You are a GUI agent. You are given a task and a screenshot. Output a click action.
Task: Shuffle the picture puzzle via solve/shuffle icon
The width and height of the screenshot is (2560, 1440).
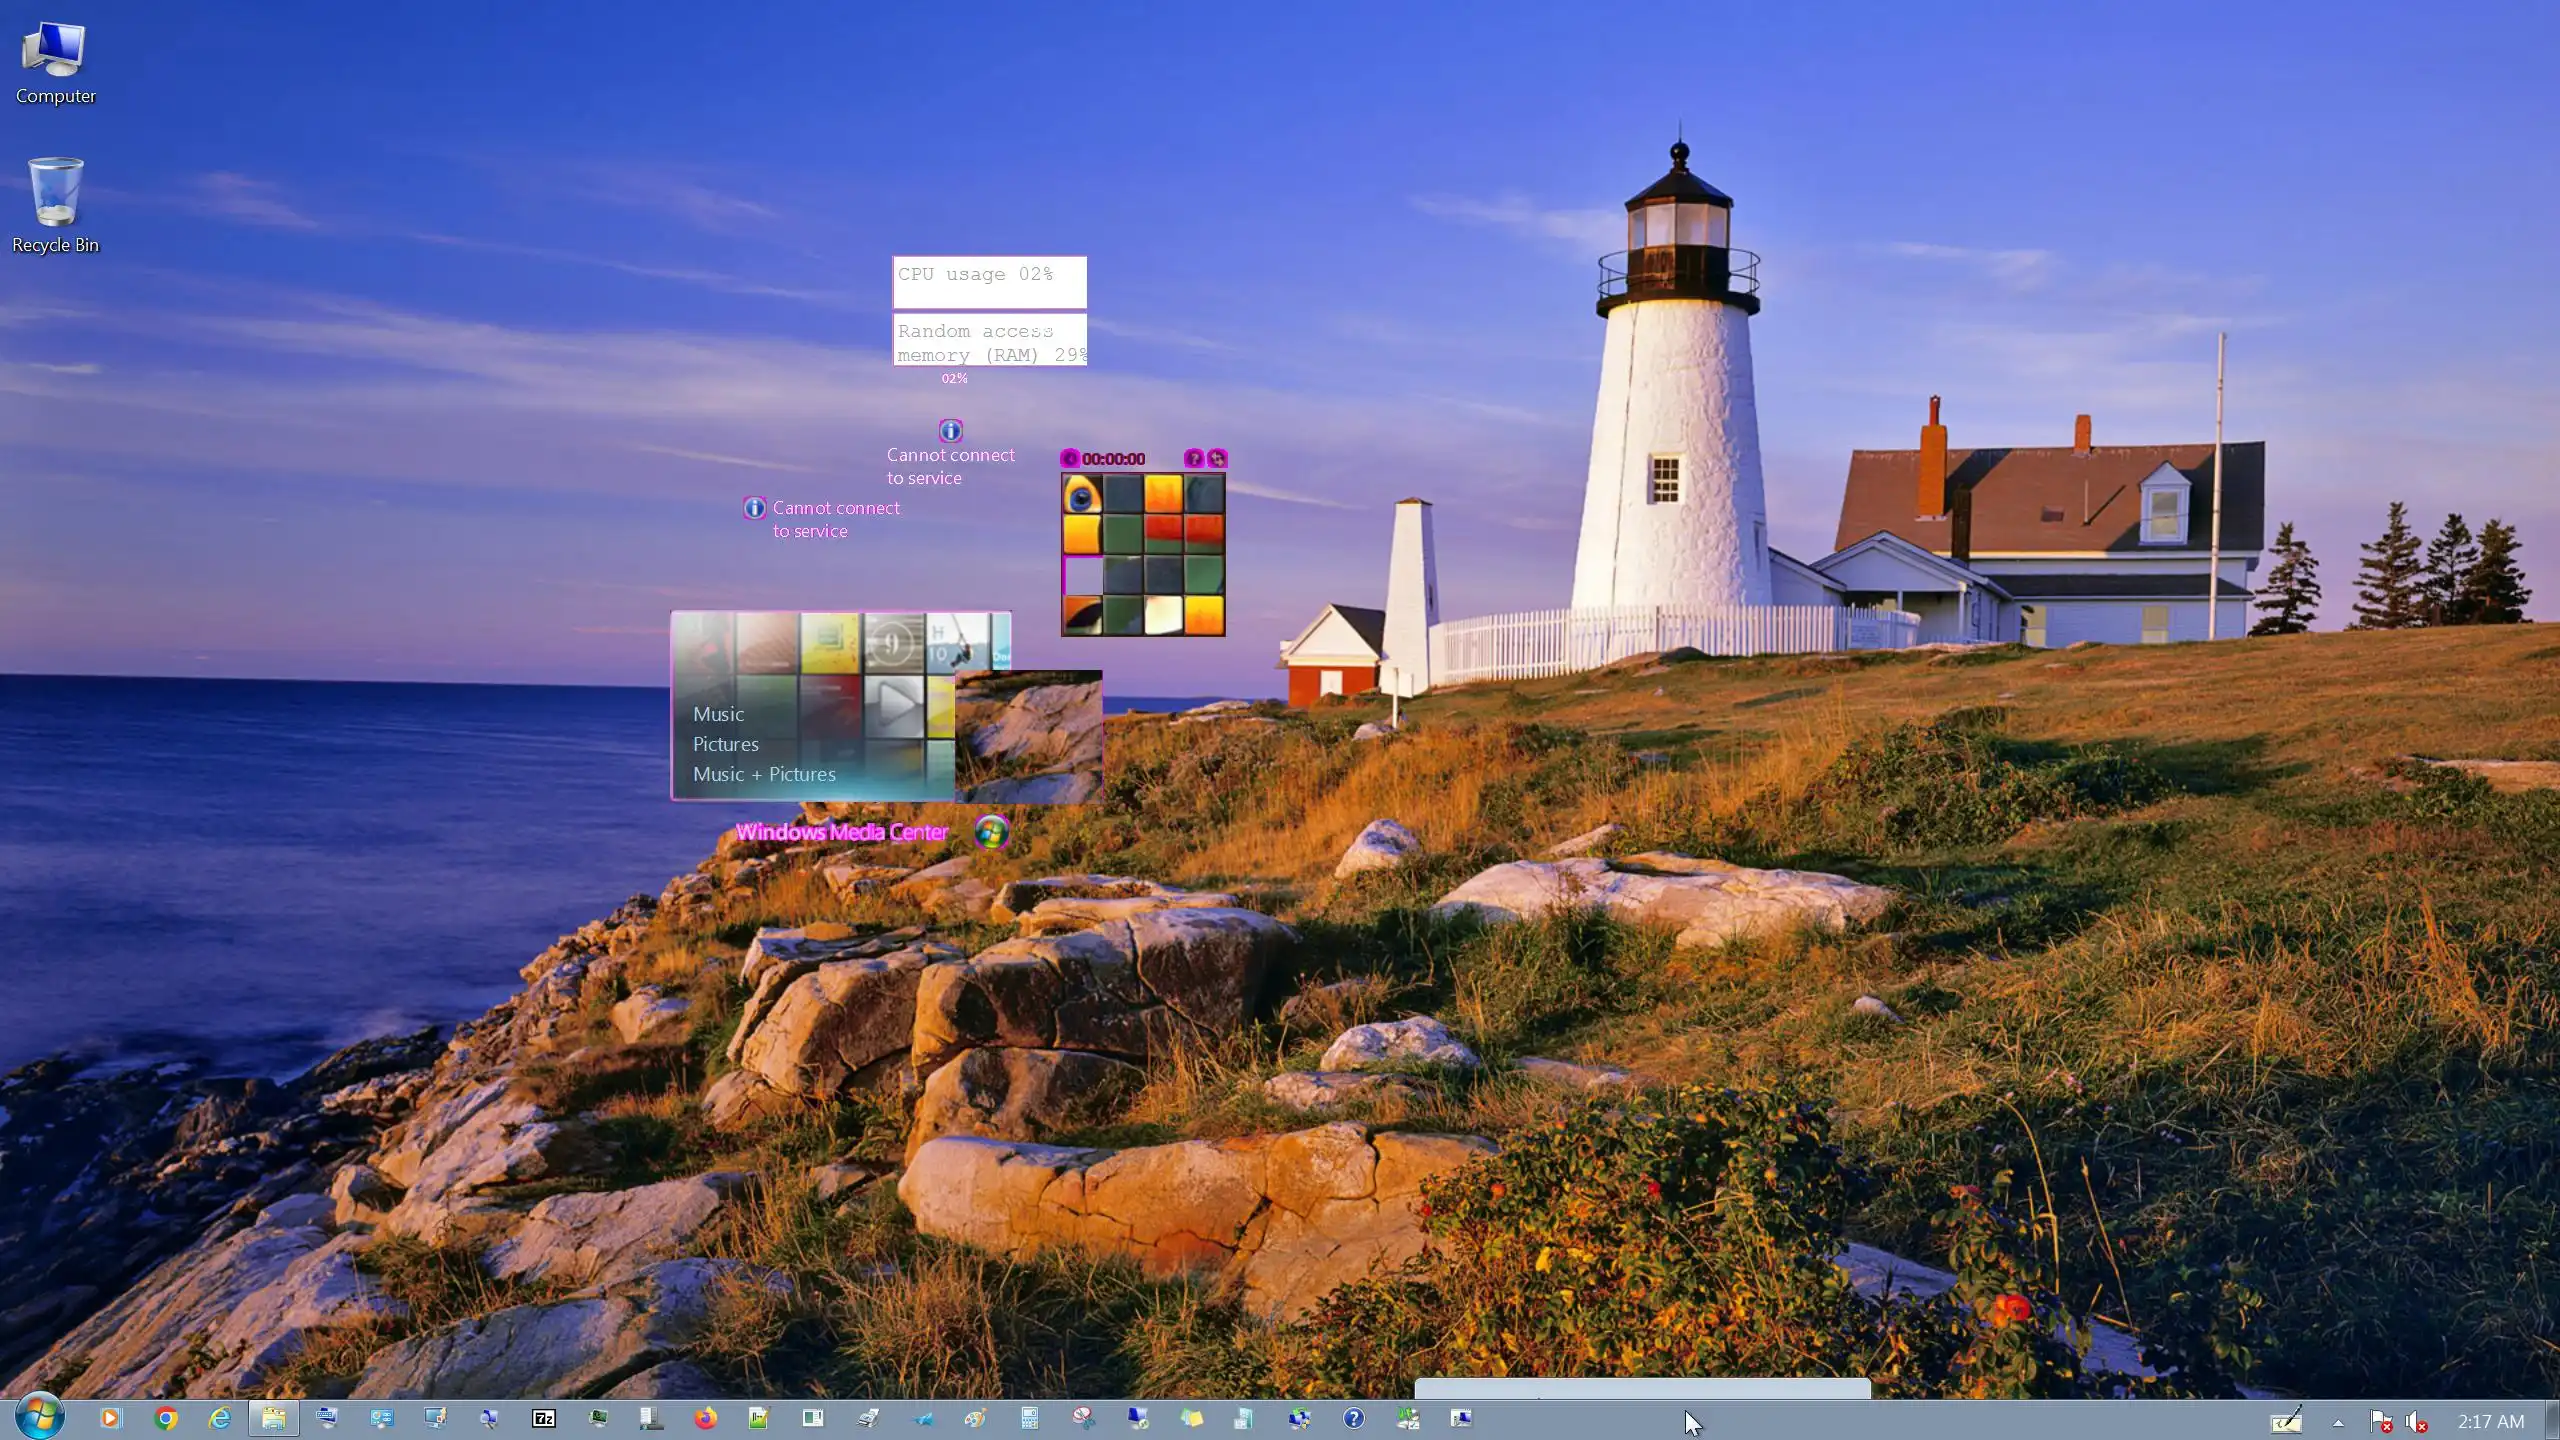pyautogui.click(x=1217, y=458)
